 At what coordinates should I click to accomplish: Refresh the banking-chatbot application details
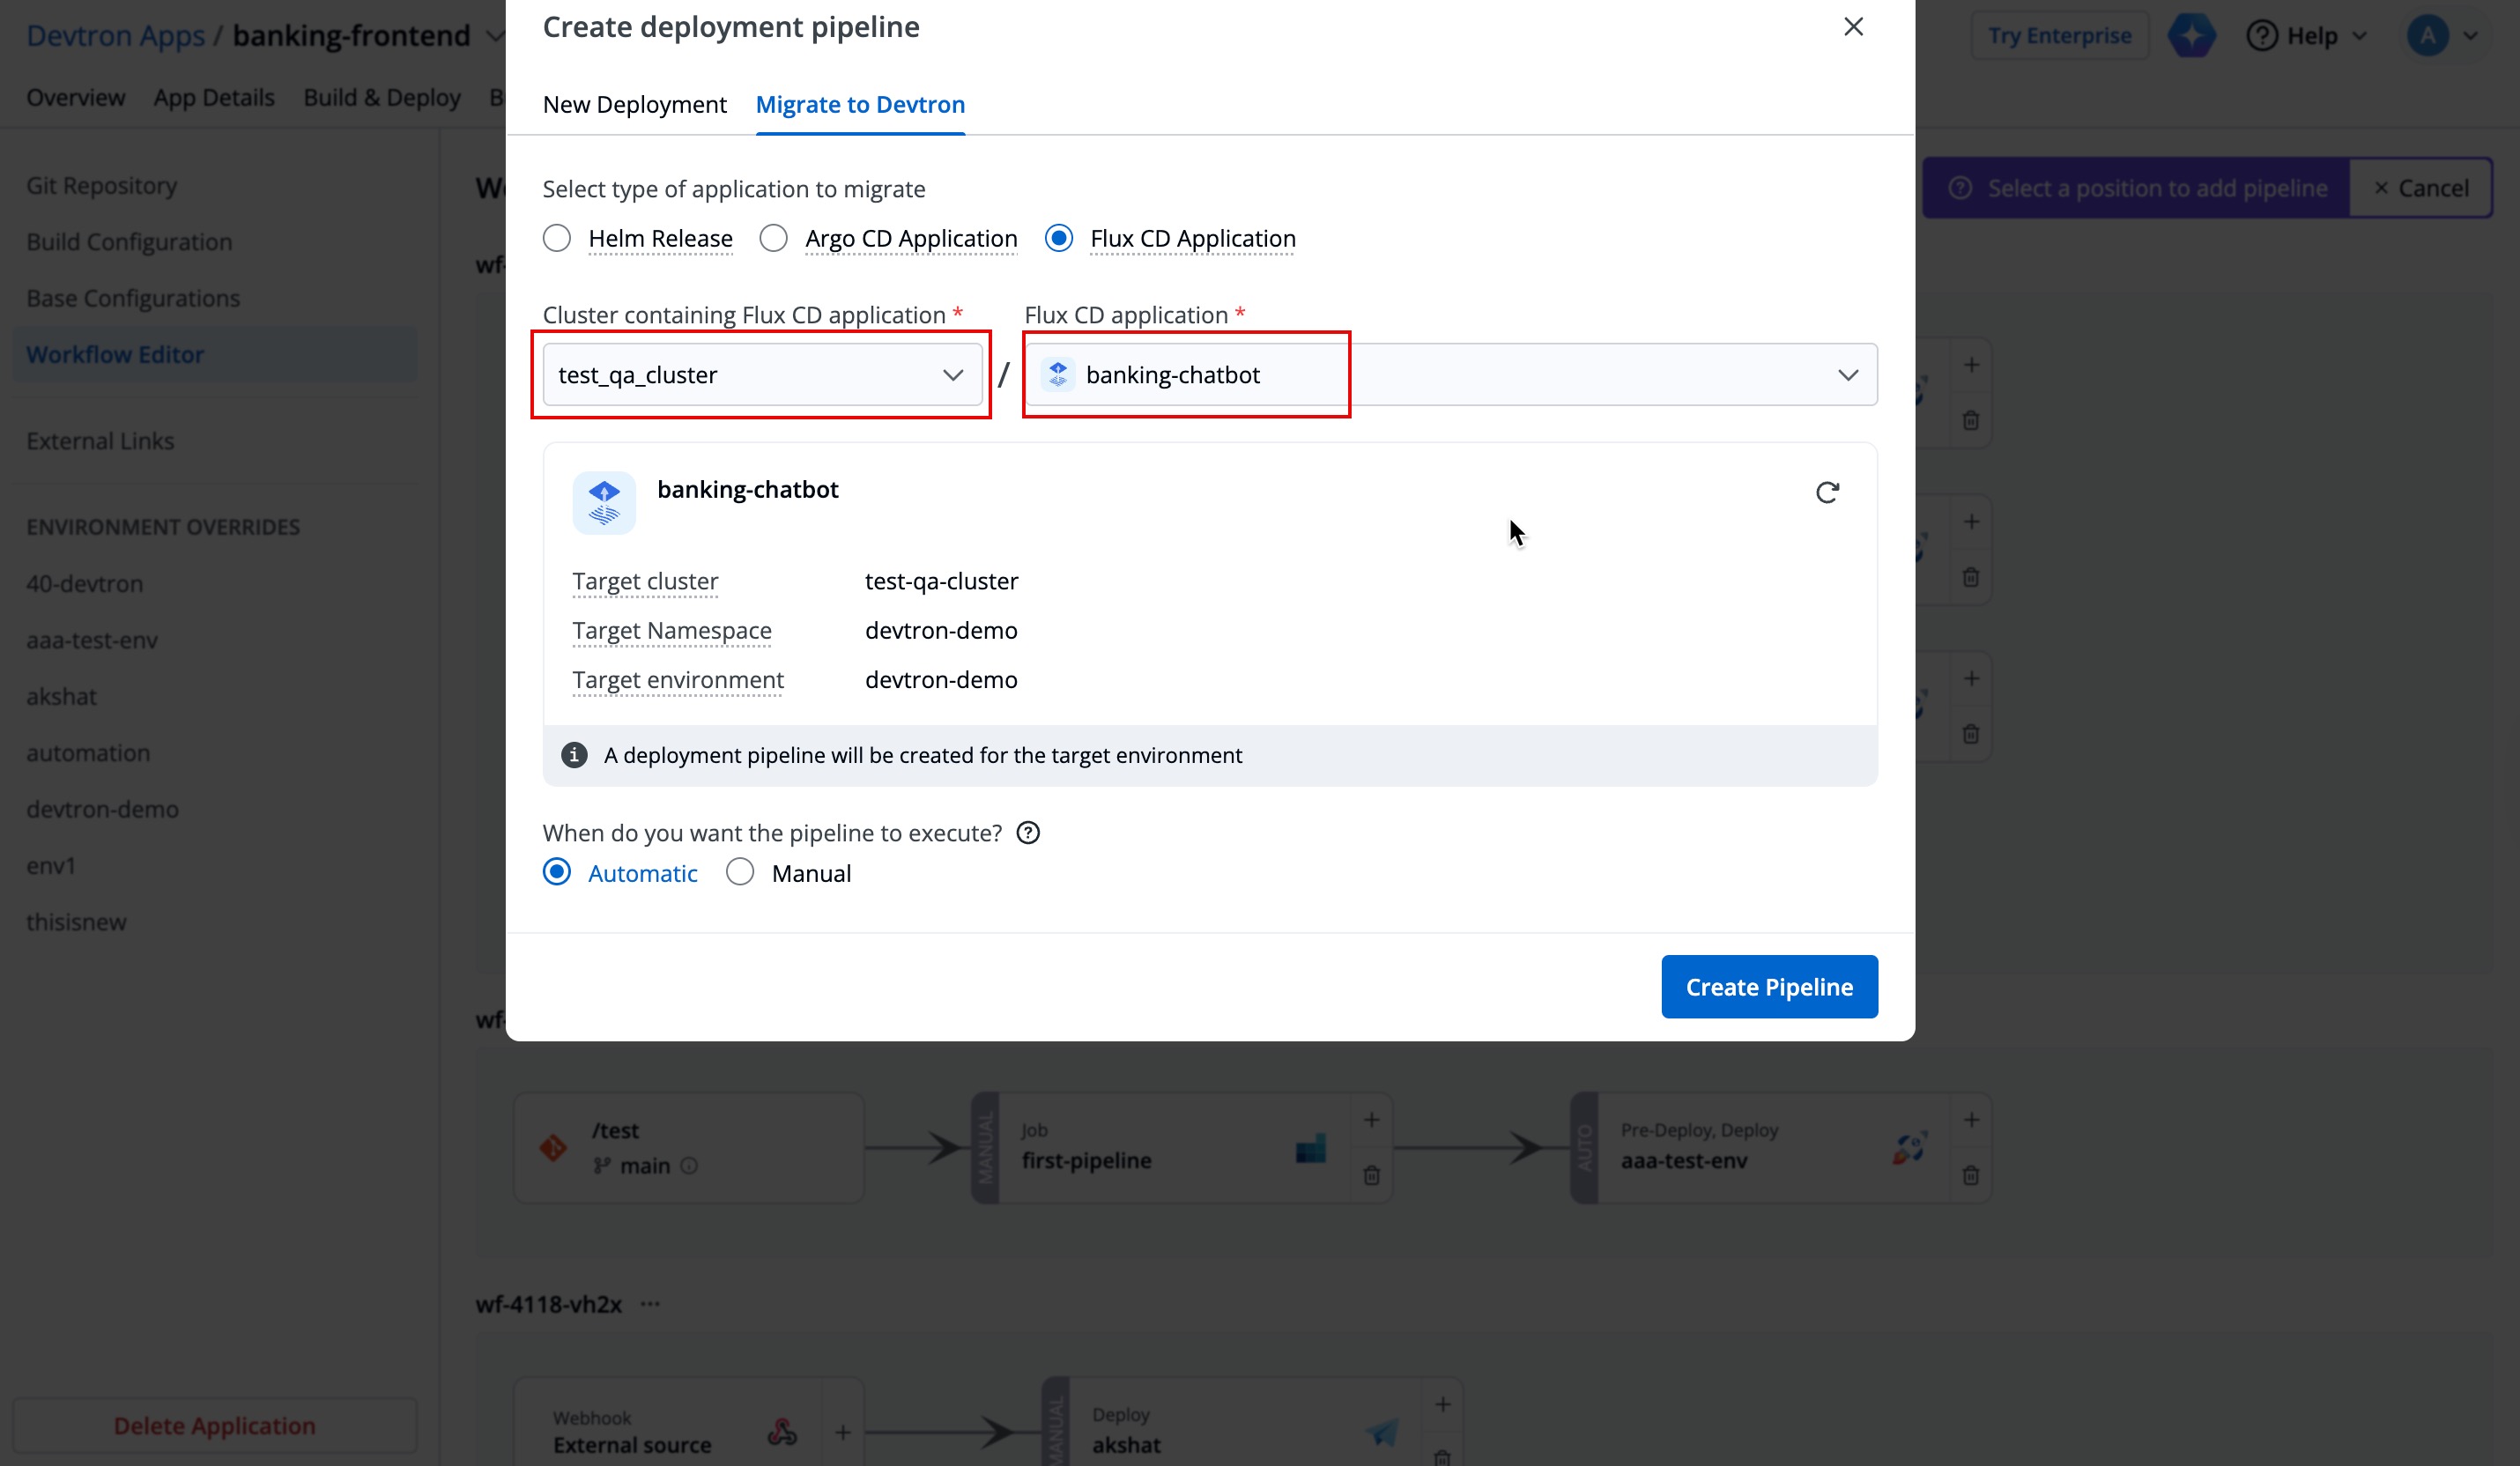coord(1828,492)
